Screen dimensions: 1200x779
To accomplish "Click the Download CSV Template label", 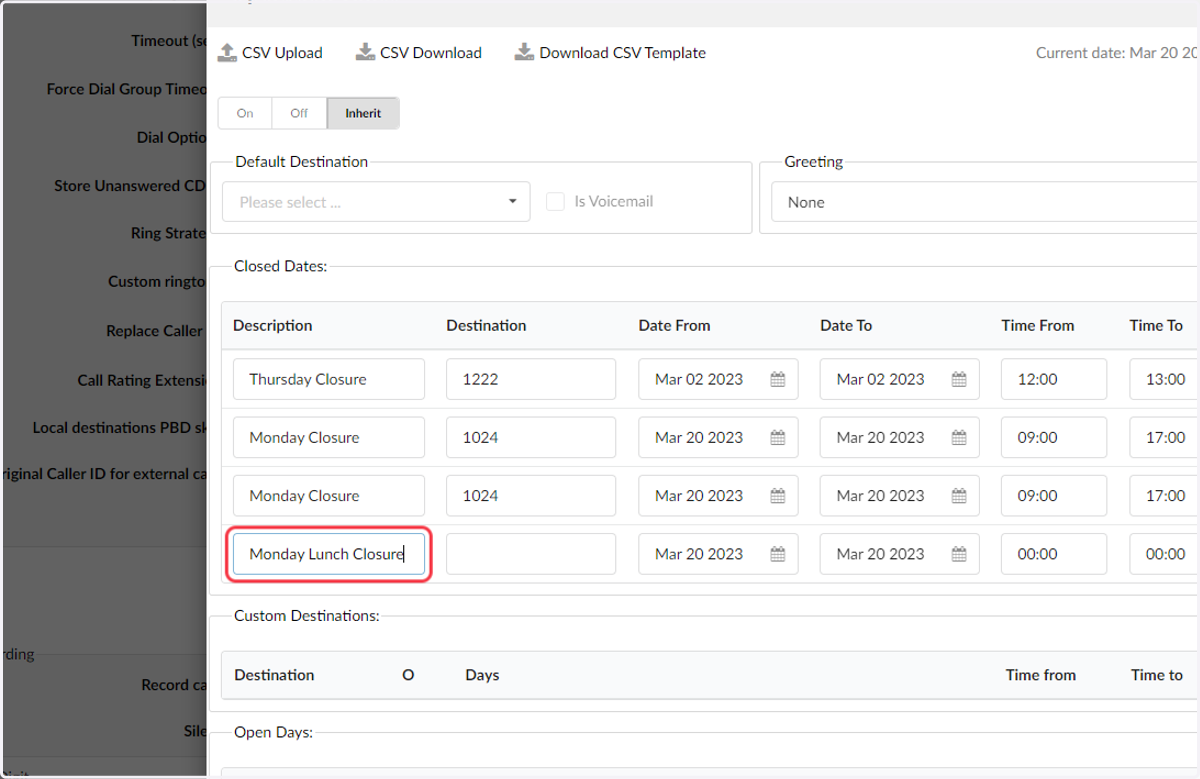I will [x=623, y=53].
